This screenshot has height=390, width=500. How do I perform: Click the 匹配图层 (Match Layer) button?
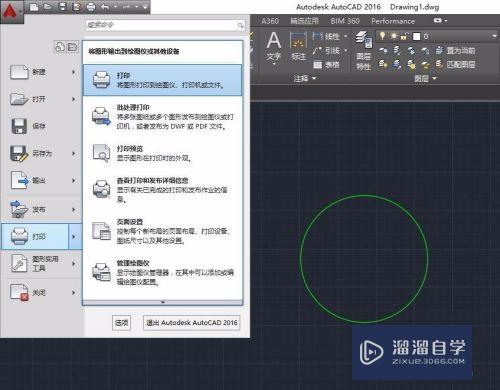pos(456,64)
